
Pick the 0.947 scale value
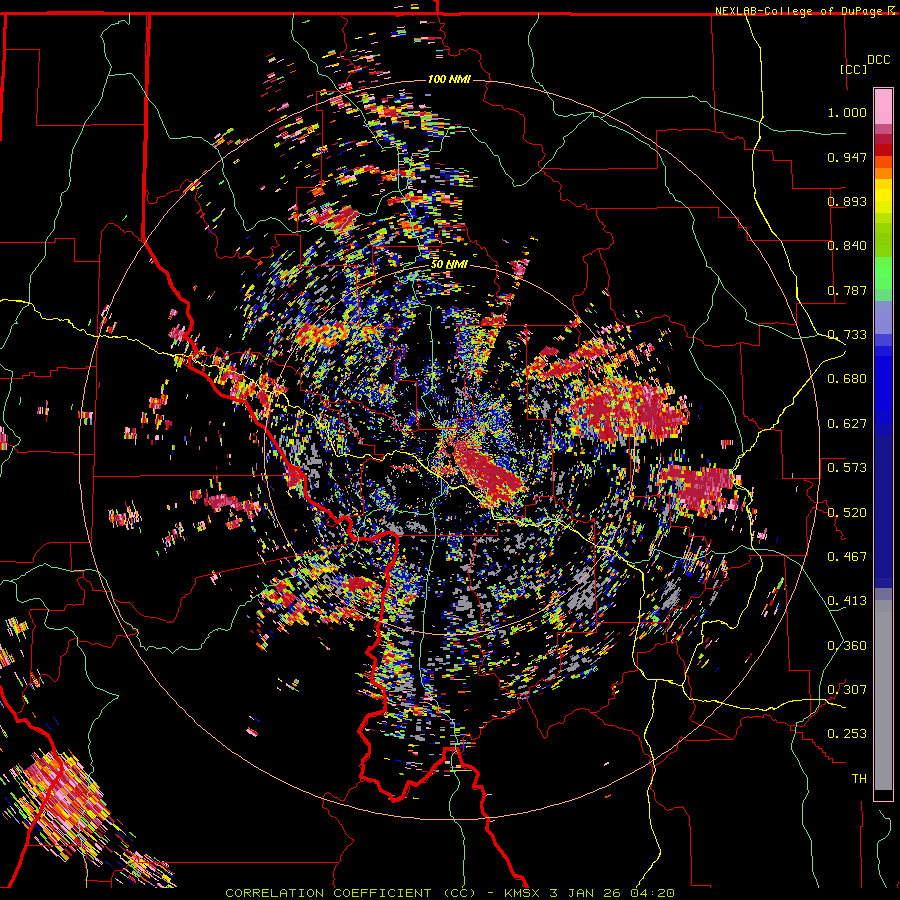click(847, 157)
